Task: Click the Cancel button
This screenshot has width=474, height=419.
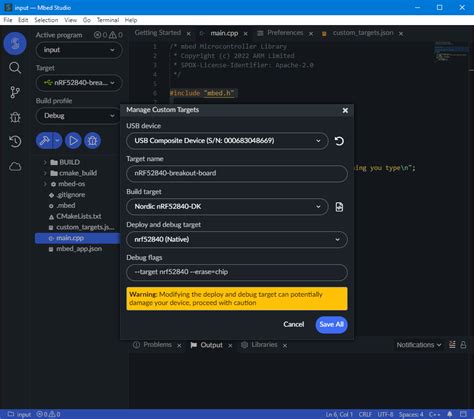Action: [293, 324]
